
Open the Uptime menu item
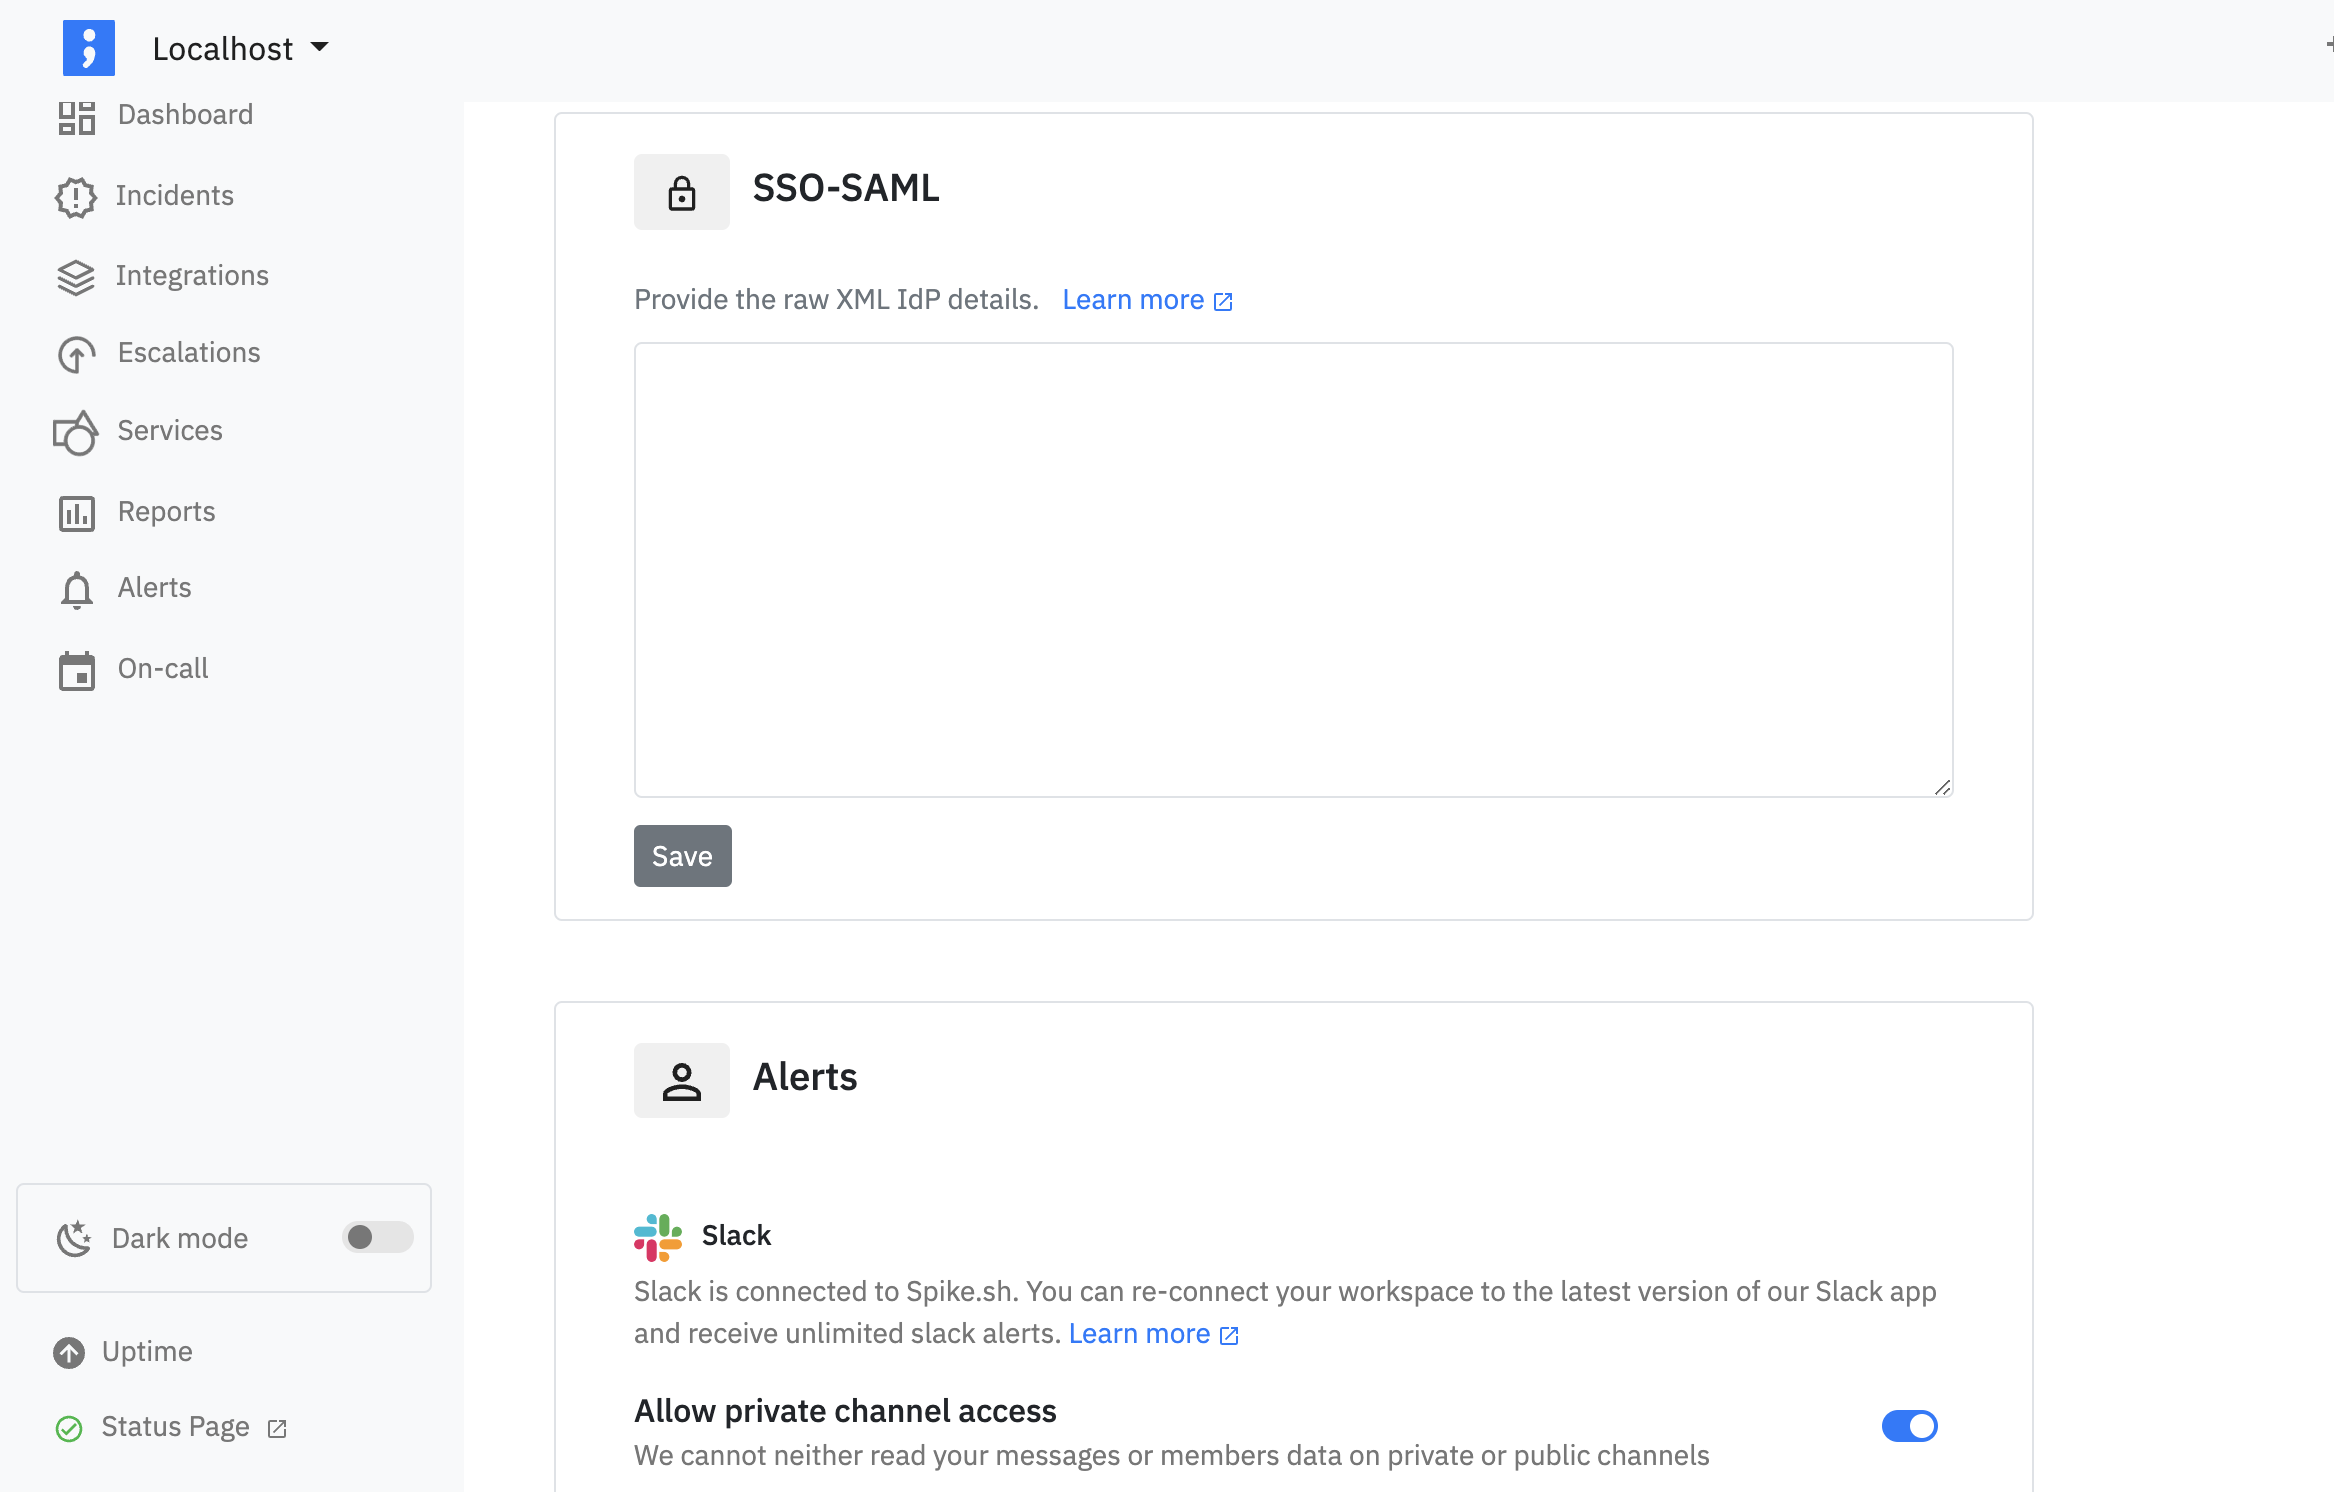(x=123, y=1352)
